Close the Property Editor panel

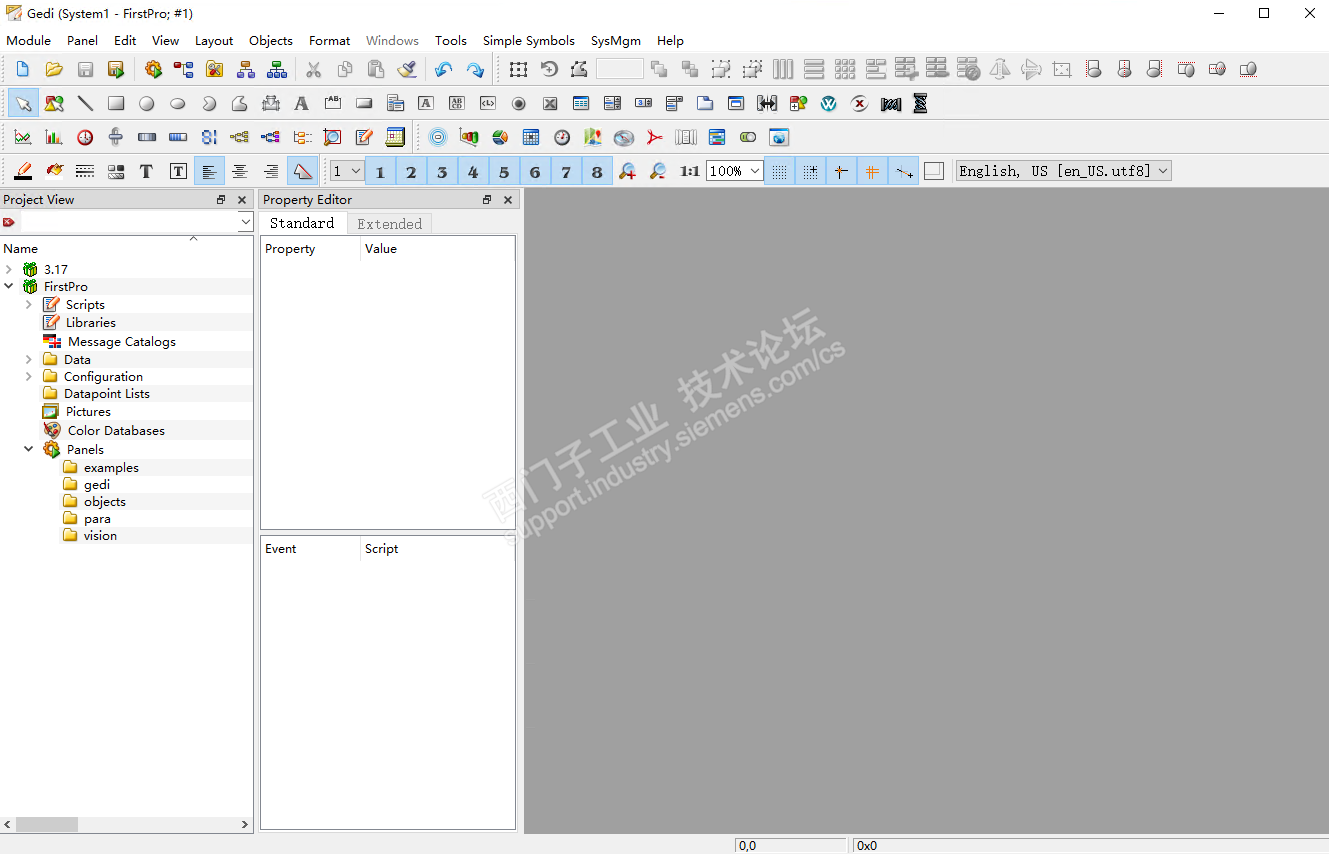[508, 200]
